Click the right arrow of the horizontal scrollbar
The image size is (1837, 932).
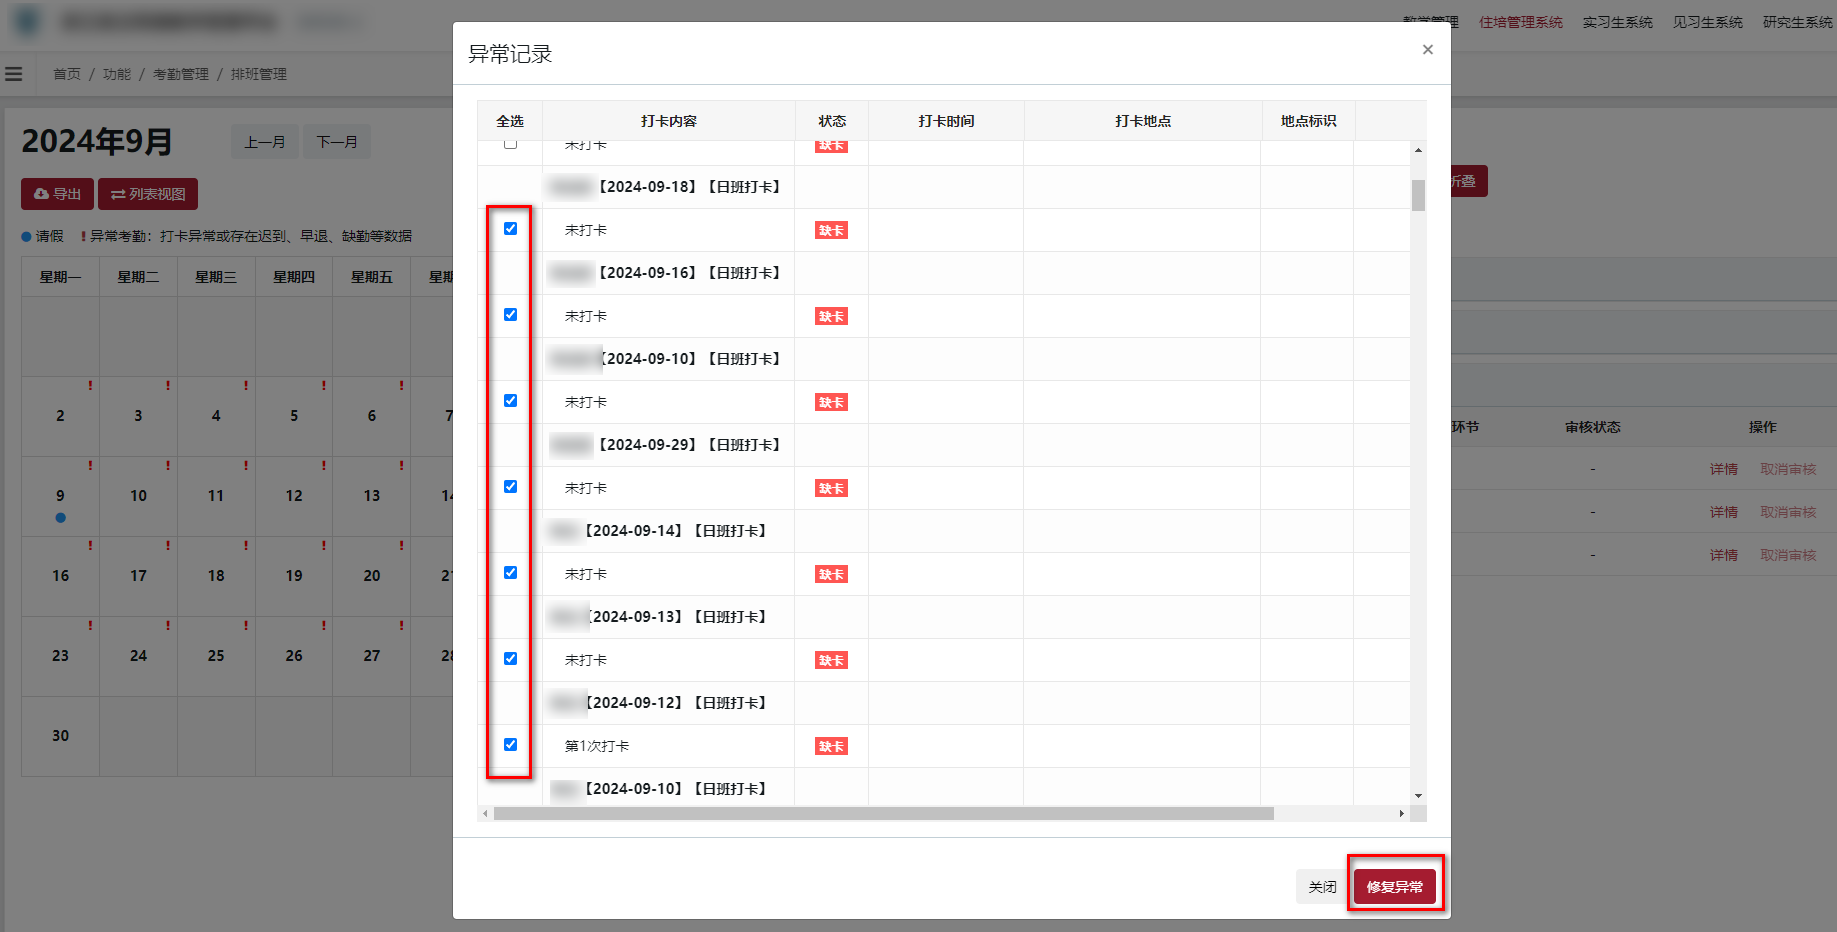1401,814
